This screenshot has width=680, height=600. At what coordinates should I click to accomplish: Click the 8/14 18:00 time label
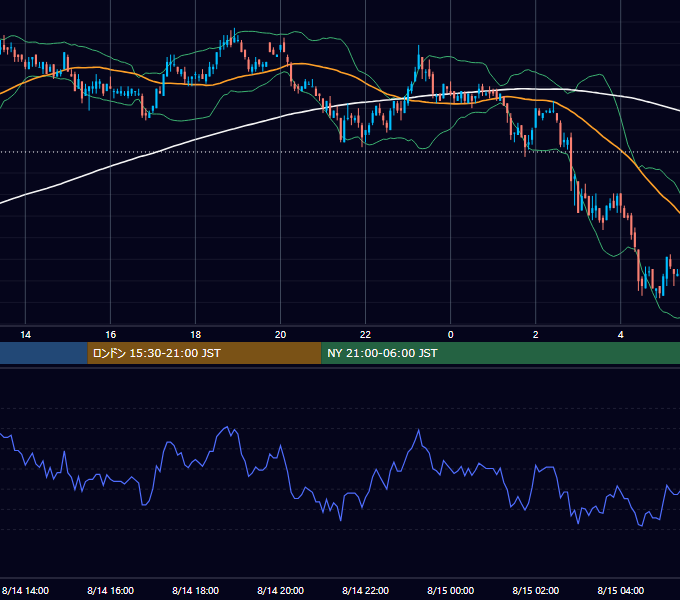196,590
